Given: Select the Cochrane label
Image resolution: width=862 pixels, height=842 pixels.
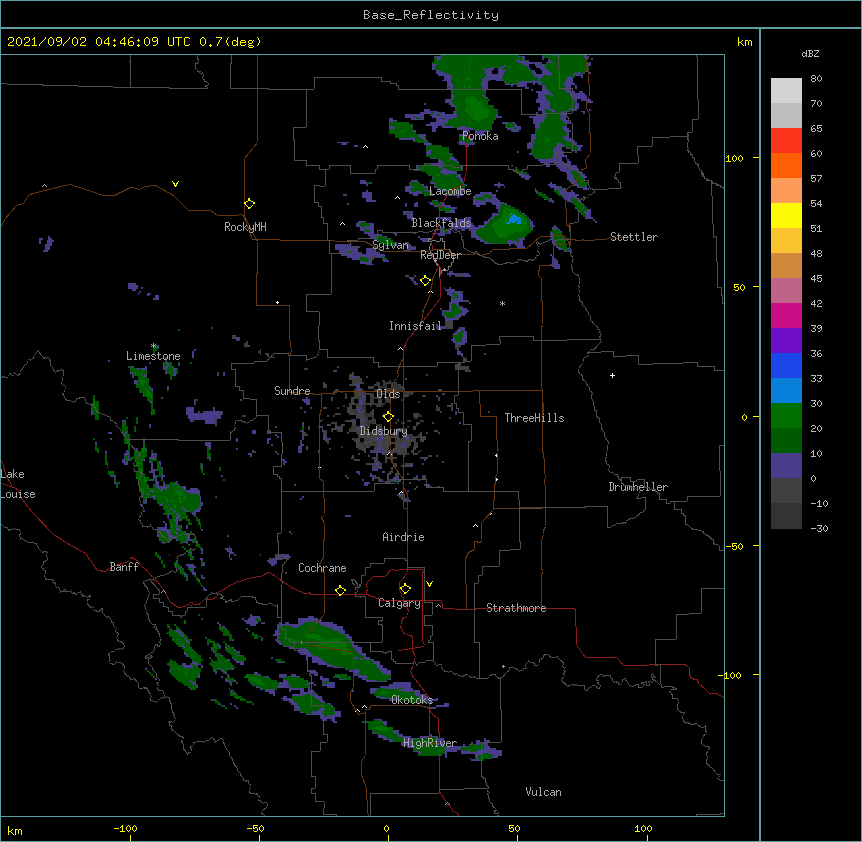Looking at the screenshot, I should pos(322,568).
